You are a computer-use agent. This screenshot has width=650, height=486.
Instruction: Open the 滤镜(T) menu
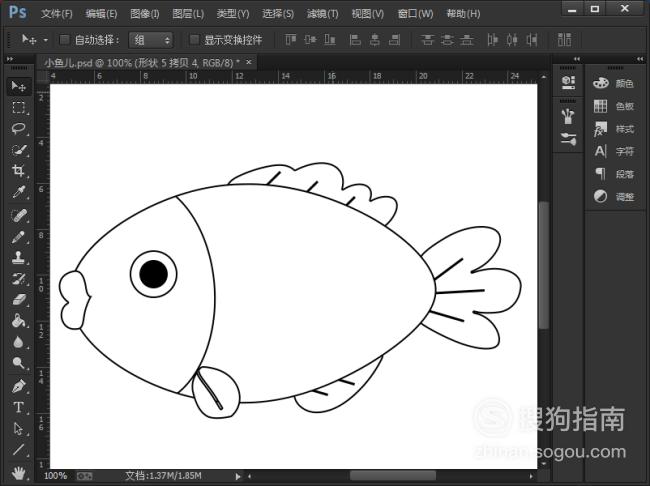coord(323,14)
